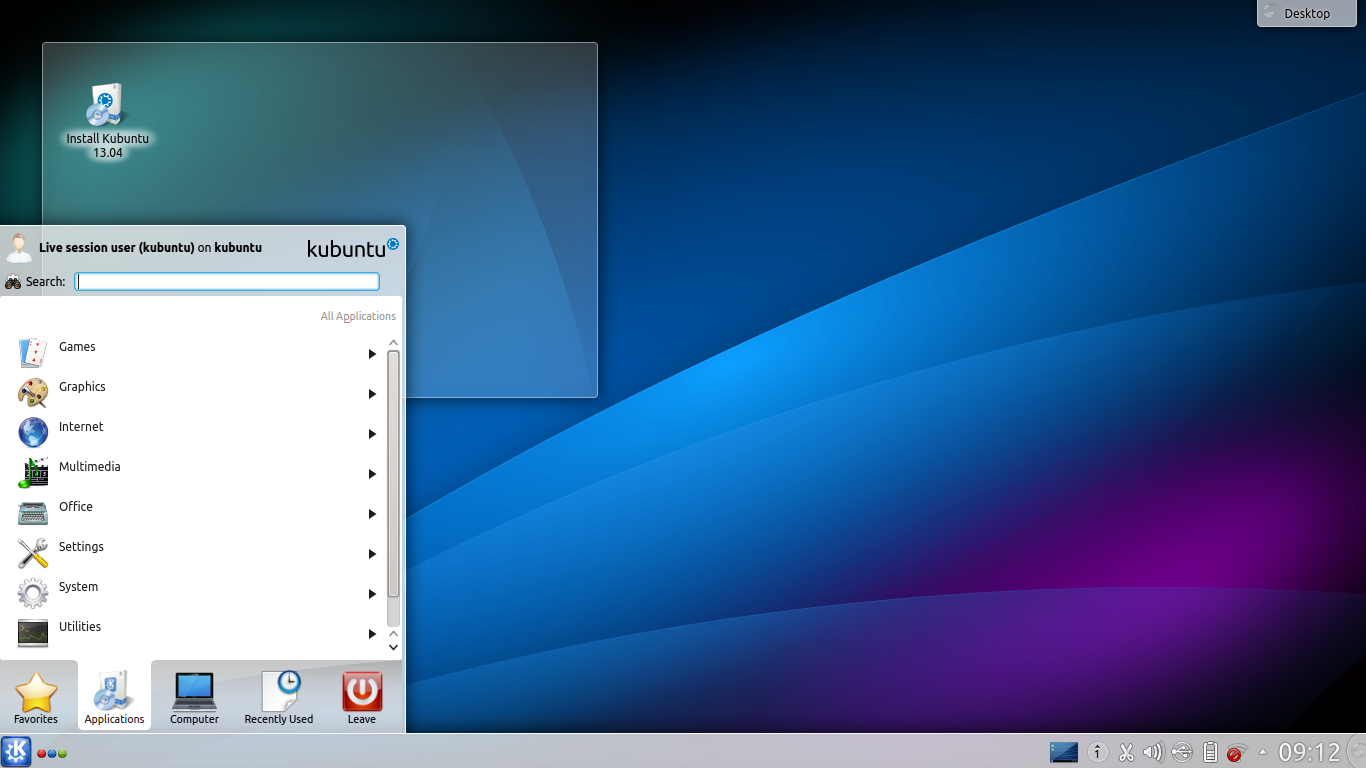
Task: Click the Office typewriter icon
Action: click(33, 513)
